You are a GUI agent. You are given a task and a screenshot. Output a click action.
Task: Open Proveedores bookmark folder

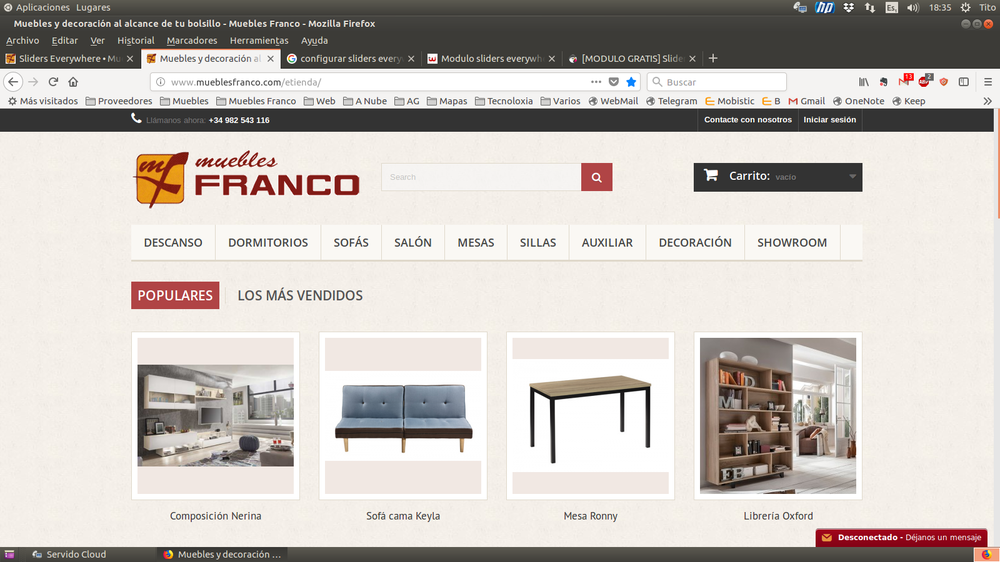(119, 101)
